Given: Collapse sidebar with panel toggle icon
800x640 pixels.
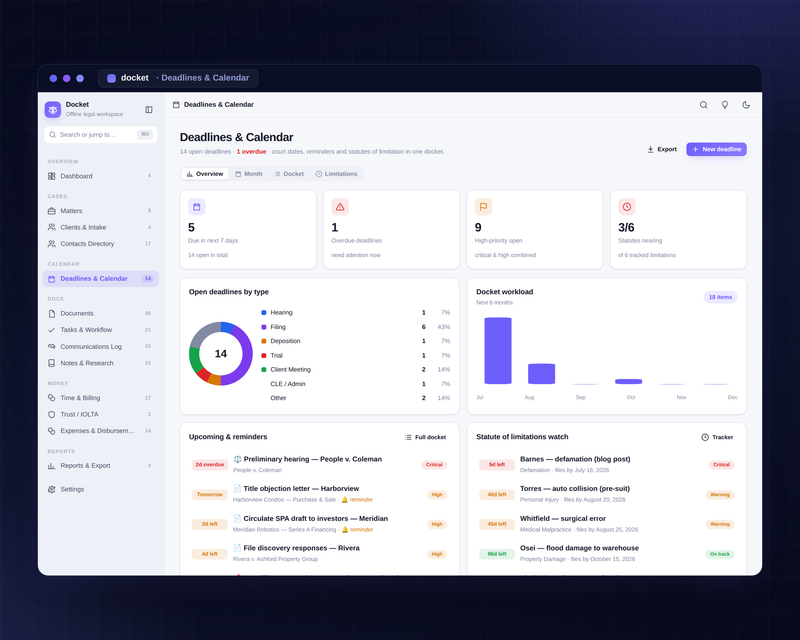Looking at the screenshot, I should (x=149, y=109).
